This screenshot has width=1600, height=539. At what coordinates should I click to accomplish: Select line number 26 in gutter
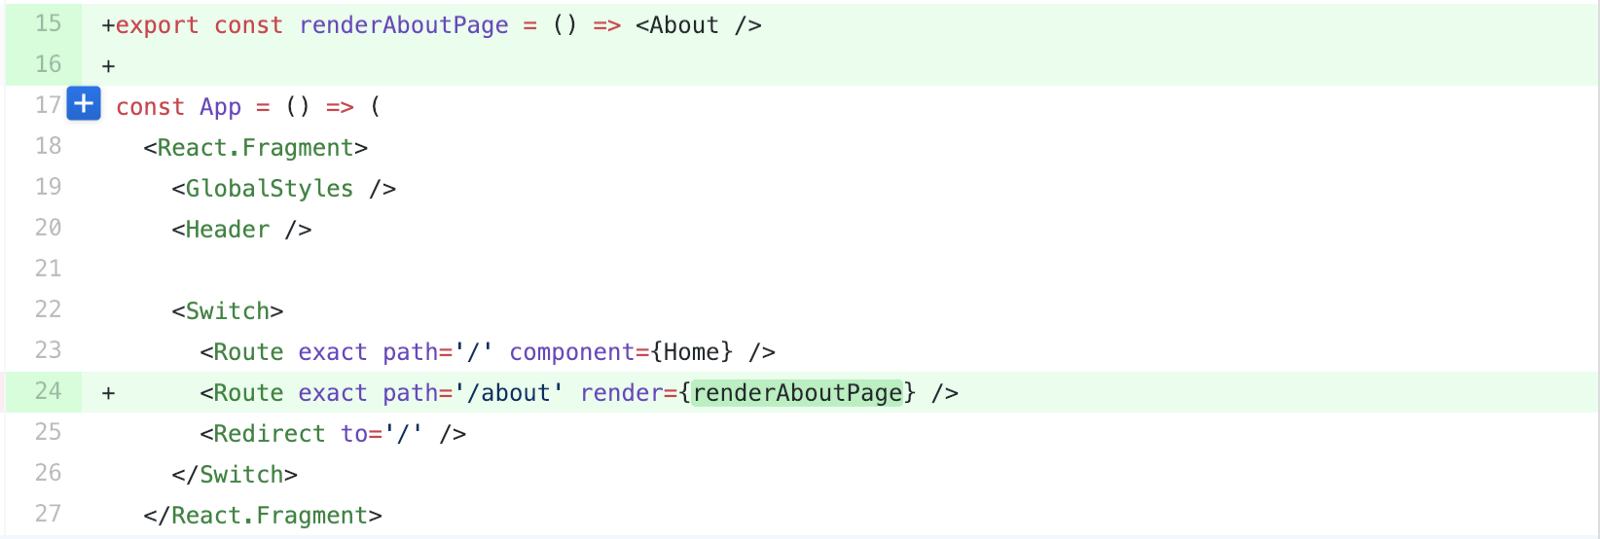48,473
